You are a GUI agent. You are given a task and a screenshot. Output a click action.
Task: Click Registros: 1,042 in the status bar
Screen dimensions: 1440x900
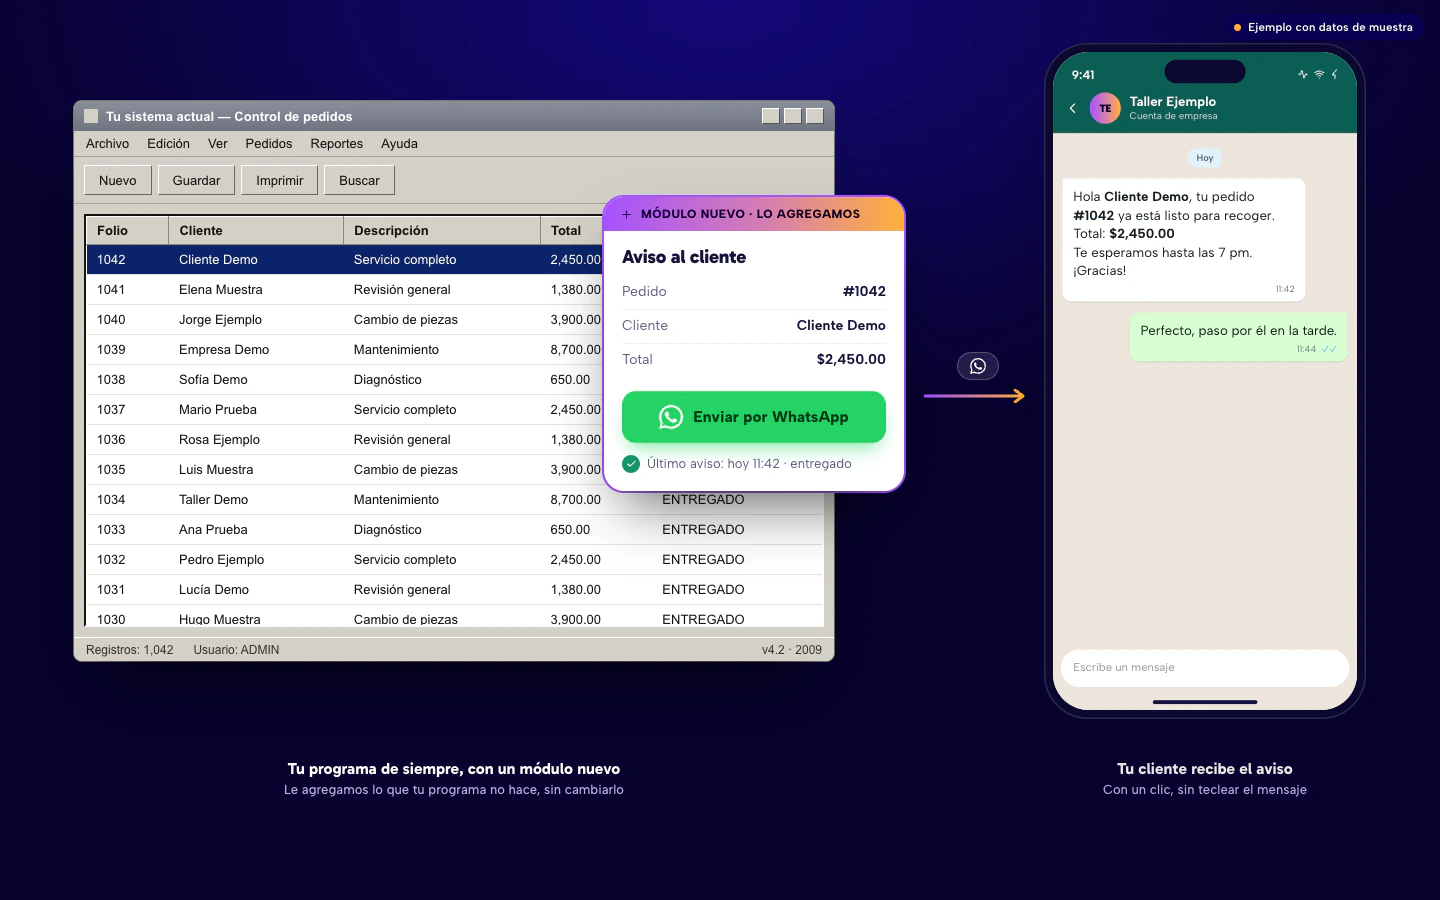pyautogui.click(x=130, y=650)
